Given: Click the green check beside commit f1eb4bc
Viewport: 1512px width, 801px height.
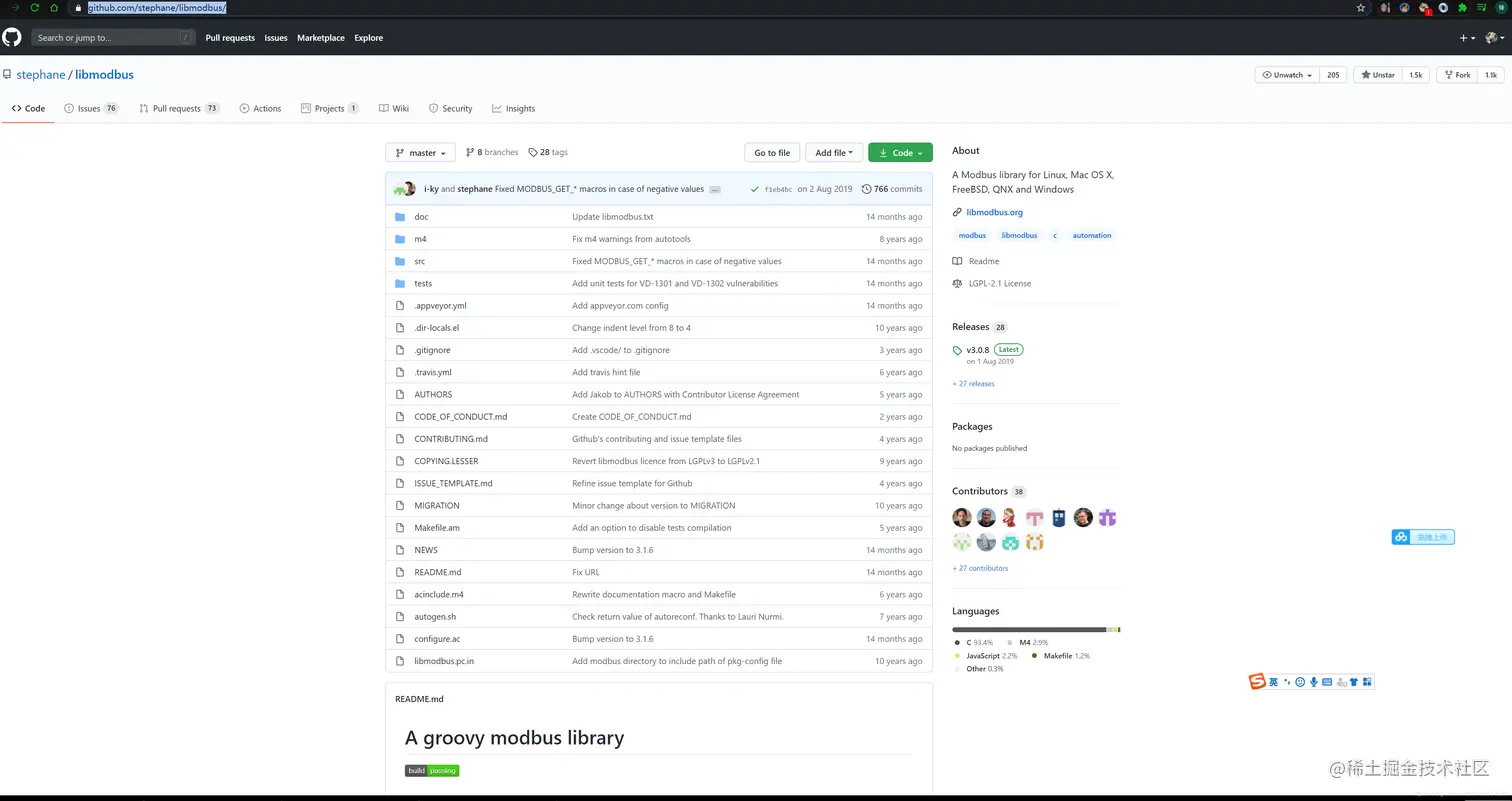Looking at the screenshot, I should pyautogui.click(x=757, y=188).
